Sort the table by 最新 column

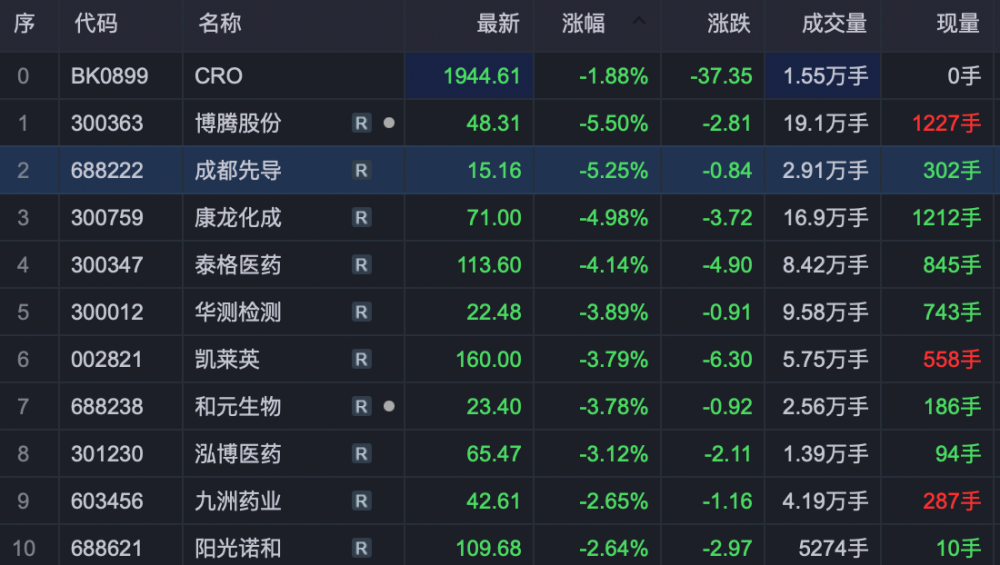(x=498, y=24)
